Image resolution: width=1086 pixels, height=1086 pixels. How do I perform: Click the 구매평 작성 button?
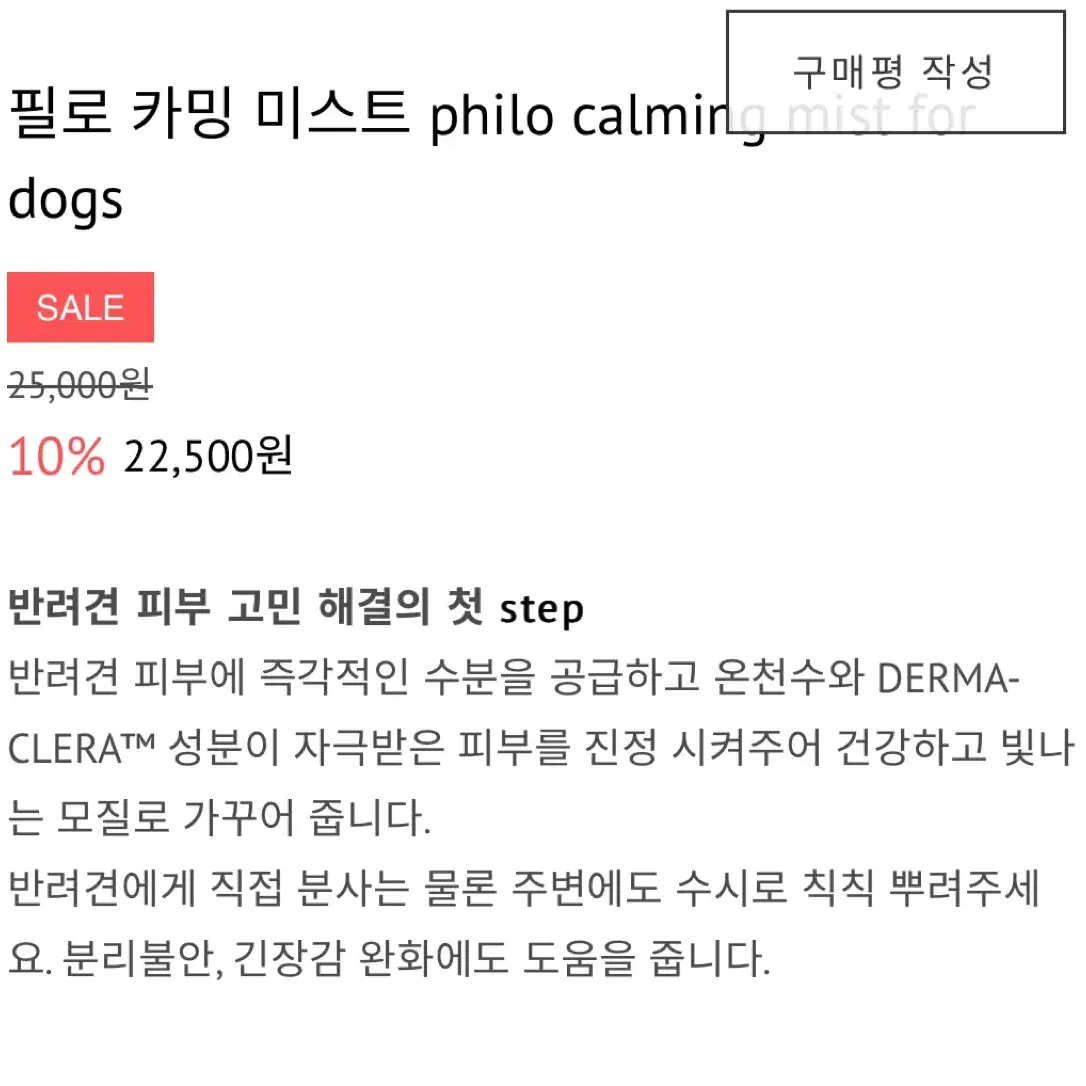[896, 72]
